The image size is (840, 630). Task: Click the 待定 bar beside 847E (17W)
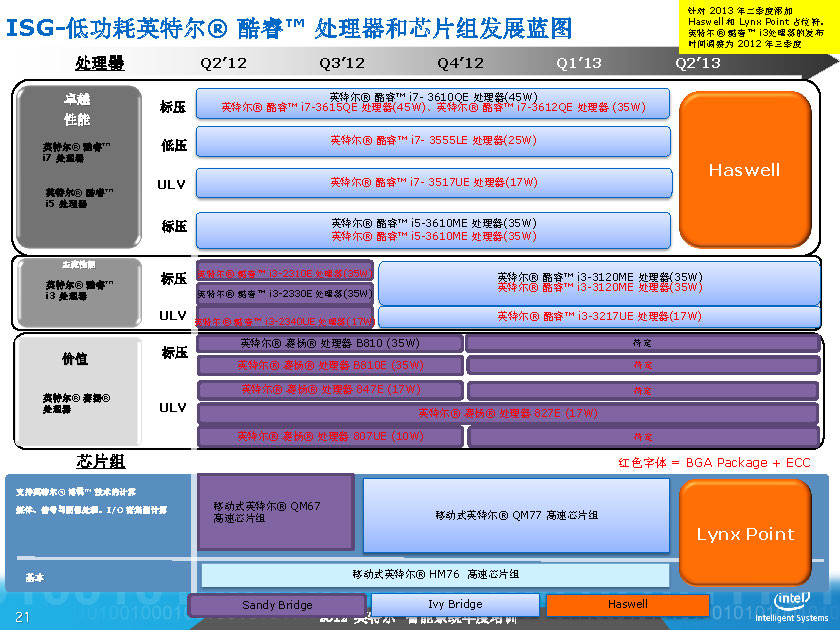tap(643, 391)
